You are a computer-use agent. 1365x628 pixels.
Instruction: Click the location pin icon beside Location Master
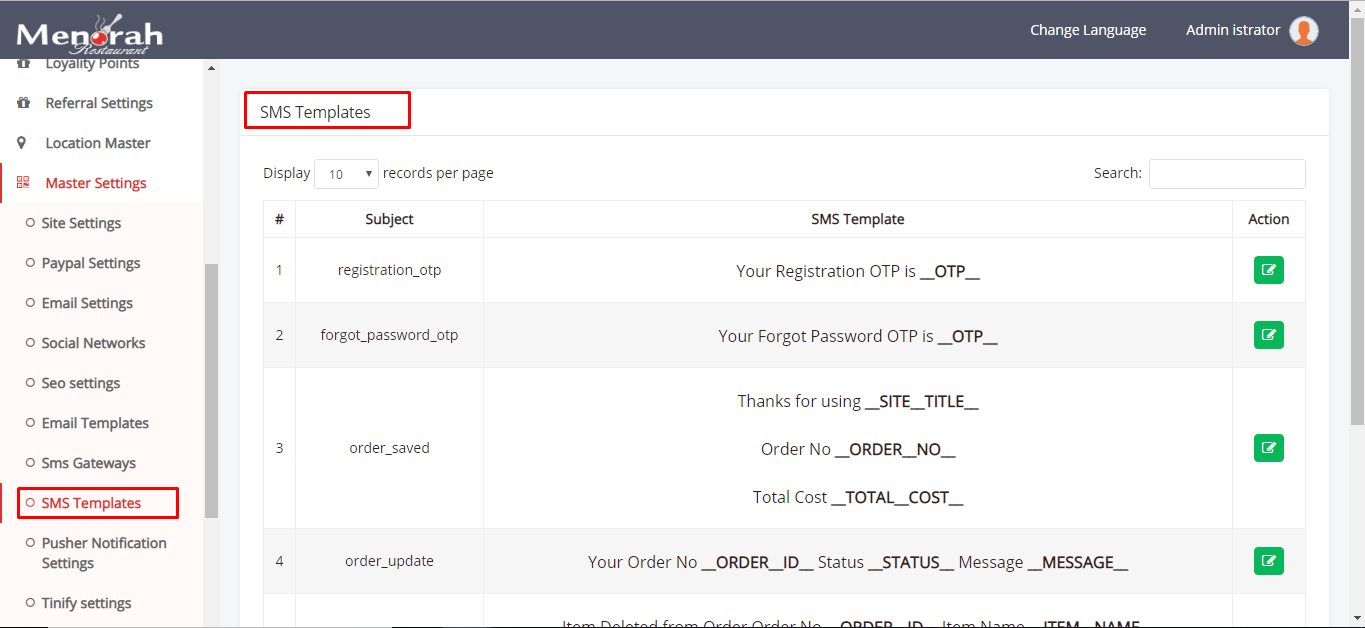22,142
